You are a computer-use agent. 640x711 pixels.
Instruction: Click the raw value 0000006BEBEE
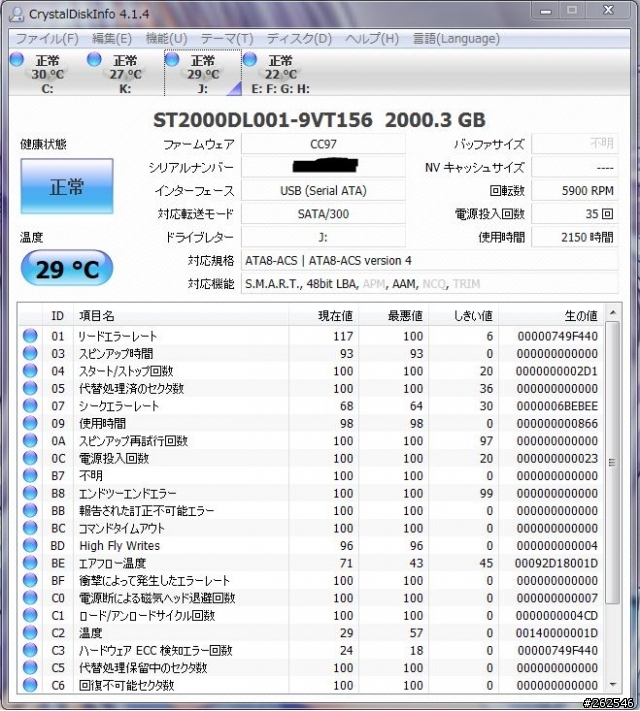tap(557, 406)
